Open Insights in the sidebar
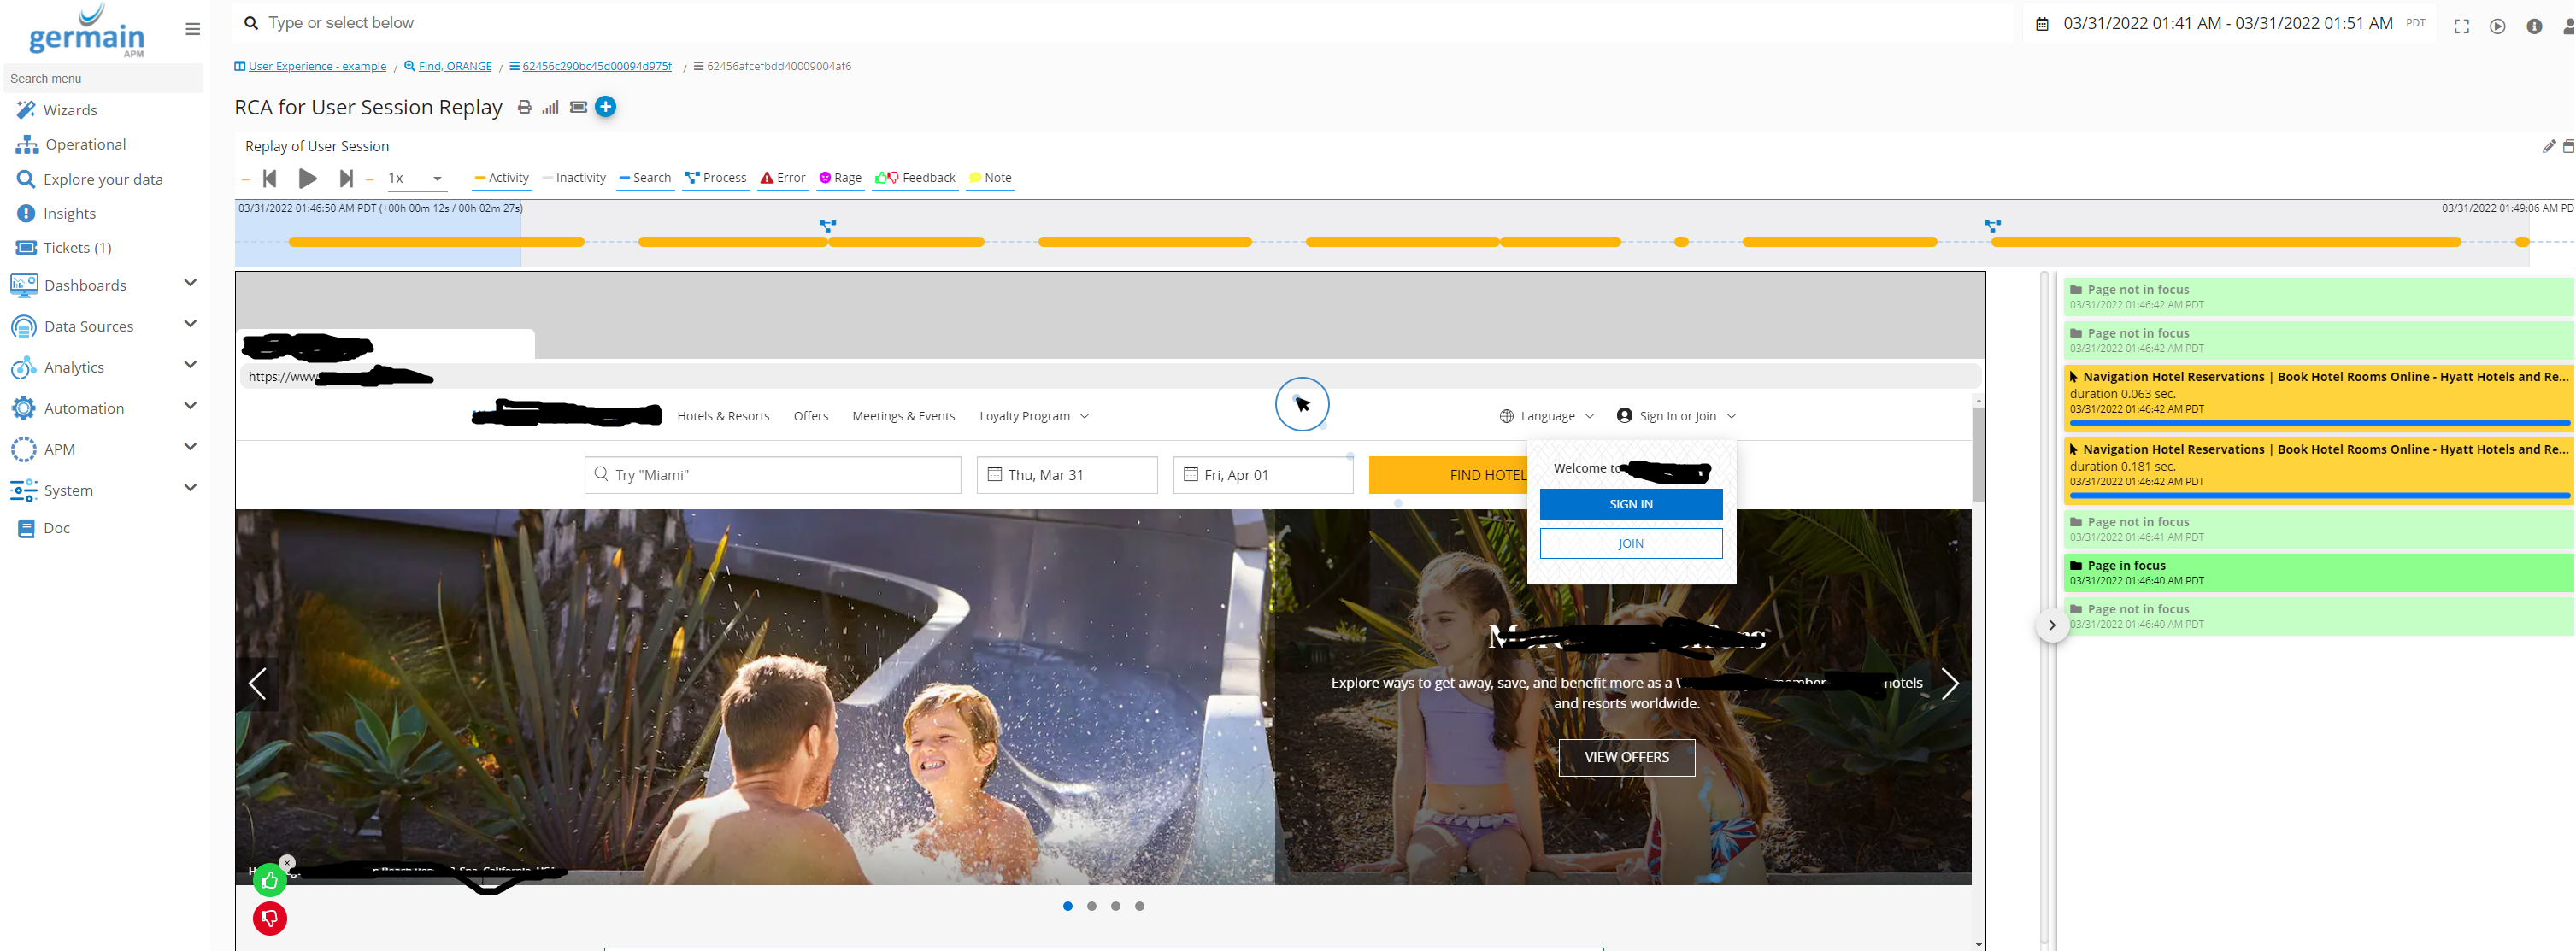 (69, 214)
